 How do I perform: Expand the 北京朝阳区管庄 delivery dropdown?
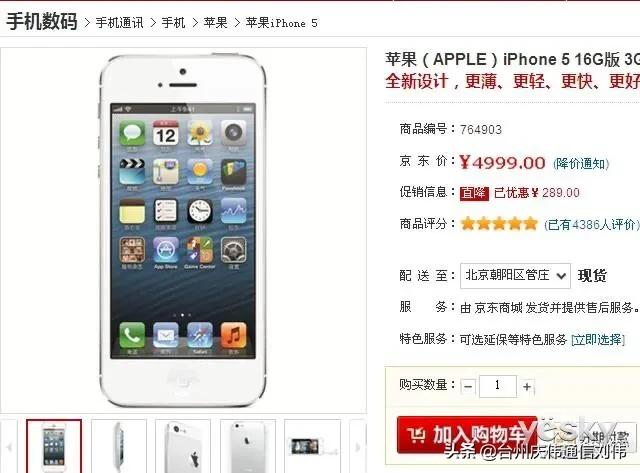pyautogui.click(x=515, y=276)
